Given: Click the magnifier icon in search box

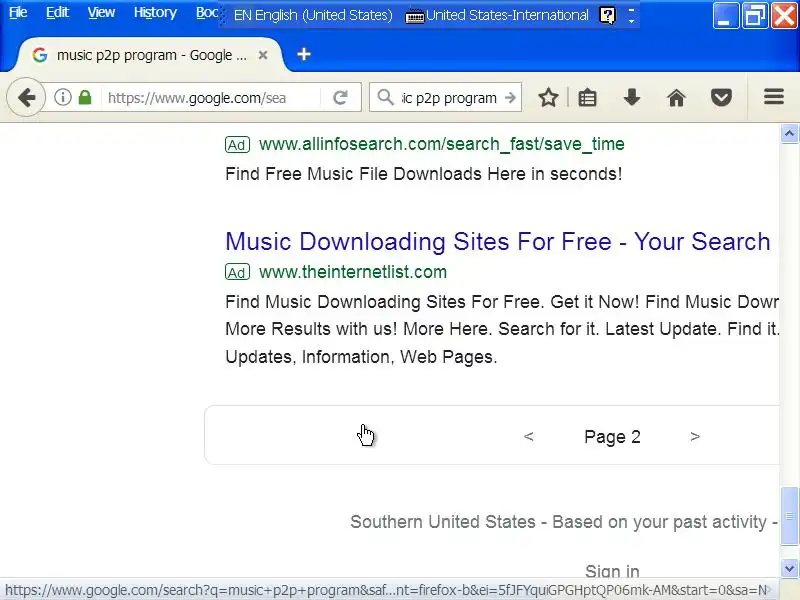Looking at the screenshot, I should click(x=385, y=97).
